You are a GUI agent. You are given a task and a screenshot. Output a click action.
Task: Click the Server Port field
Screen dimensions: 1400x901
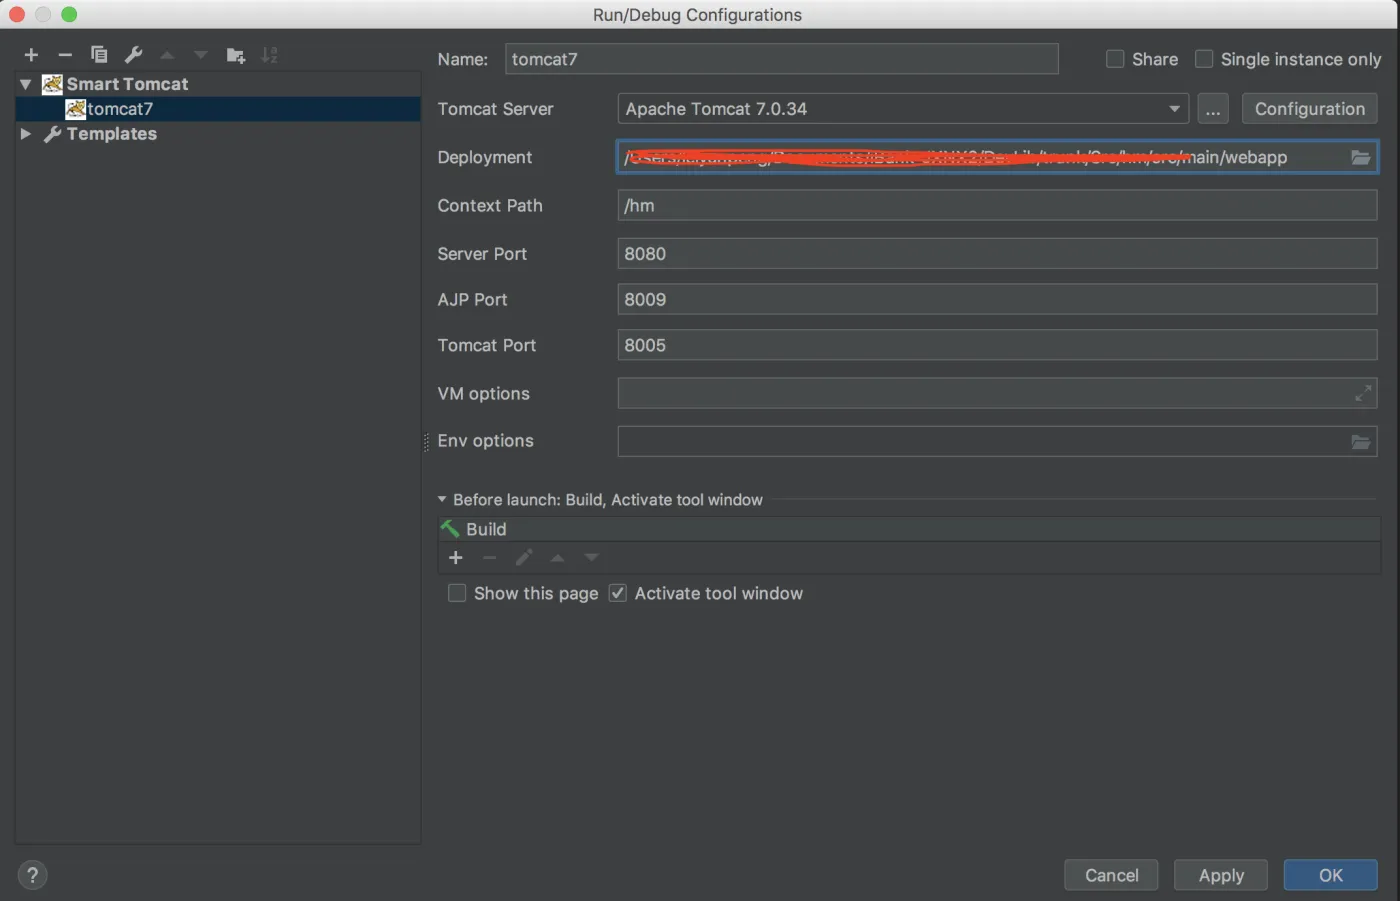click(997, 253)
